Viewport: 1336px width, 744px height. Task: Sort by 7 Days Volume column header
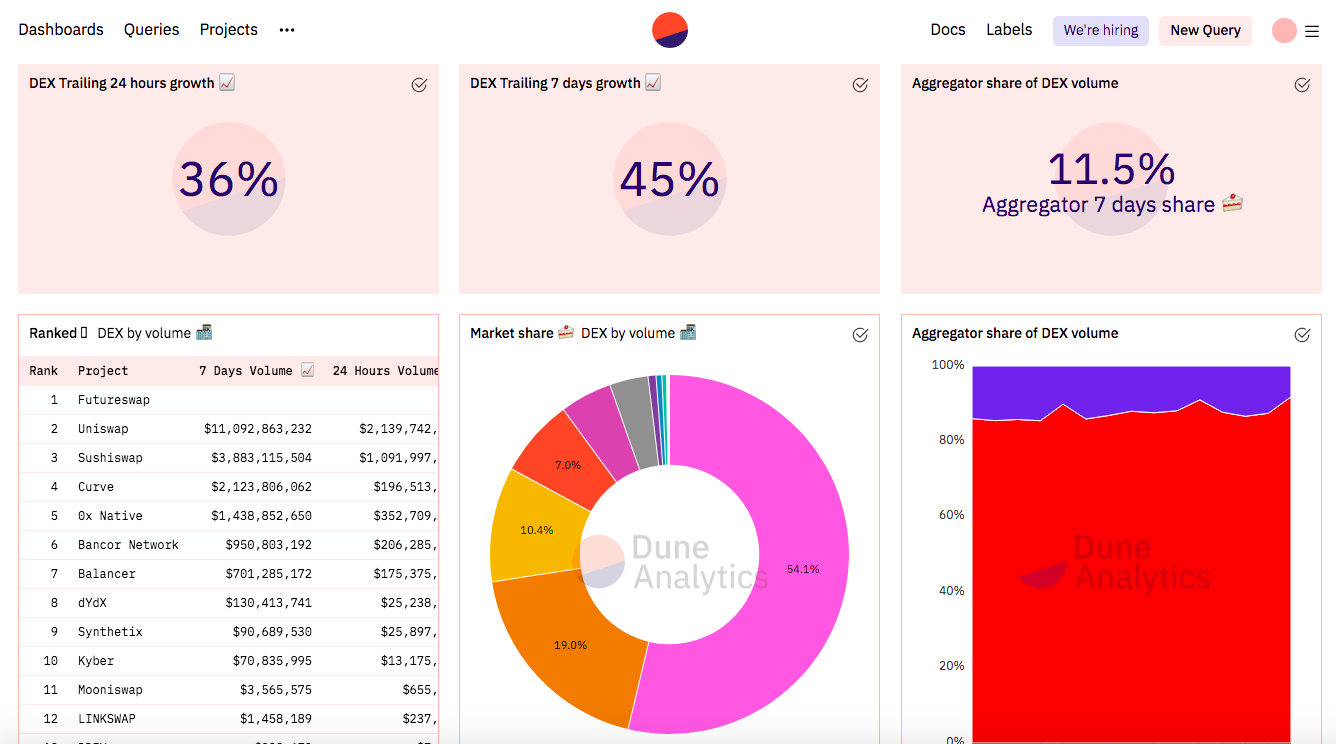[x=257, y=371]
